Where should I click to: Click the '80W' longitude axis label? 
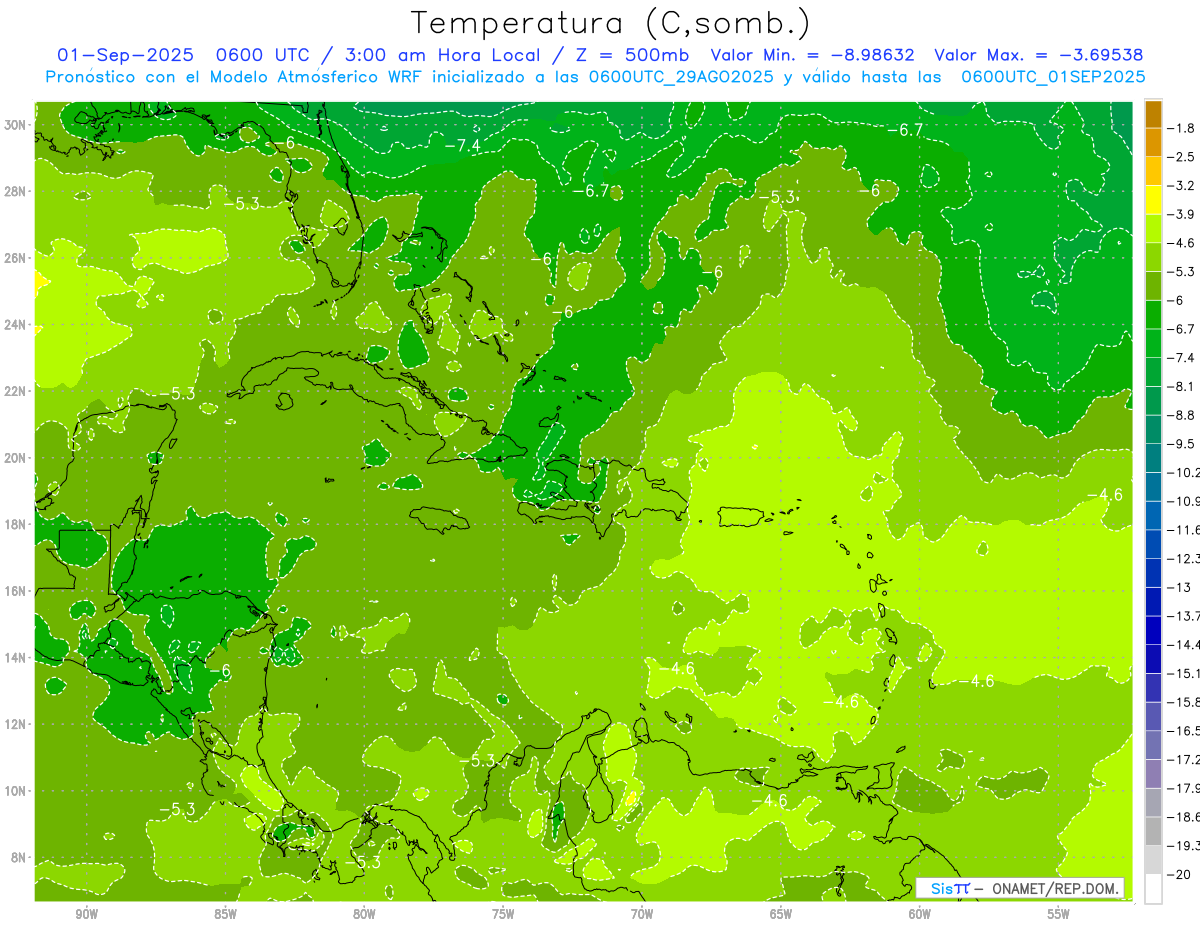click(364, 914)
